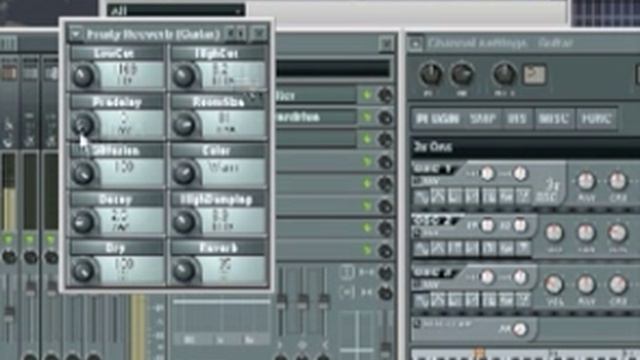
Task: Select the last wave shape button for OSC 2
Action: (x=523, y=249)
